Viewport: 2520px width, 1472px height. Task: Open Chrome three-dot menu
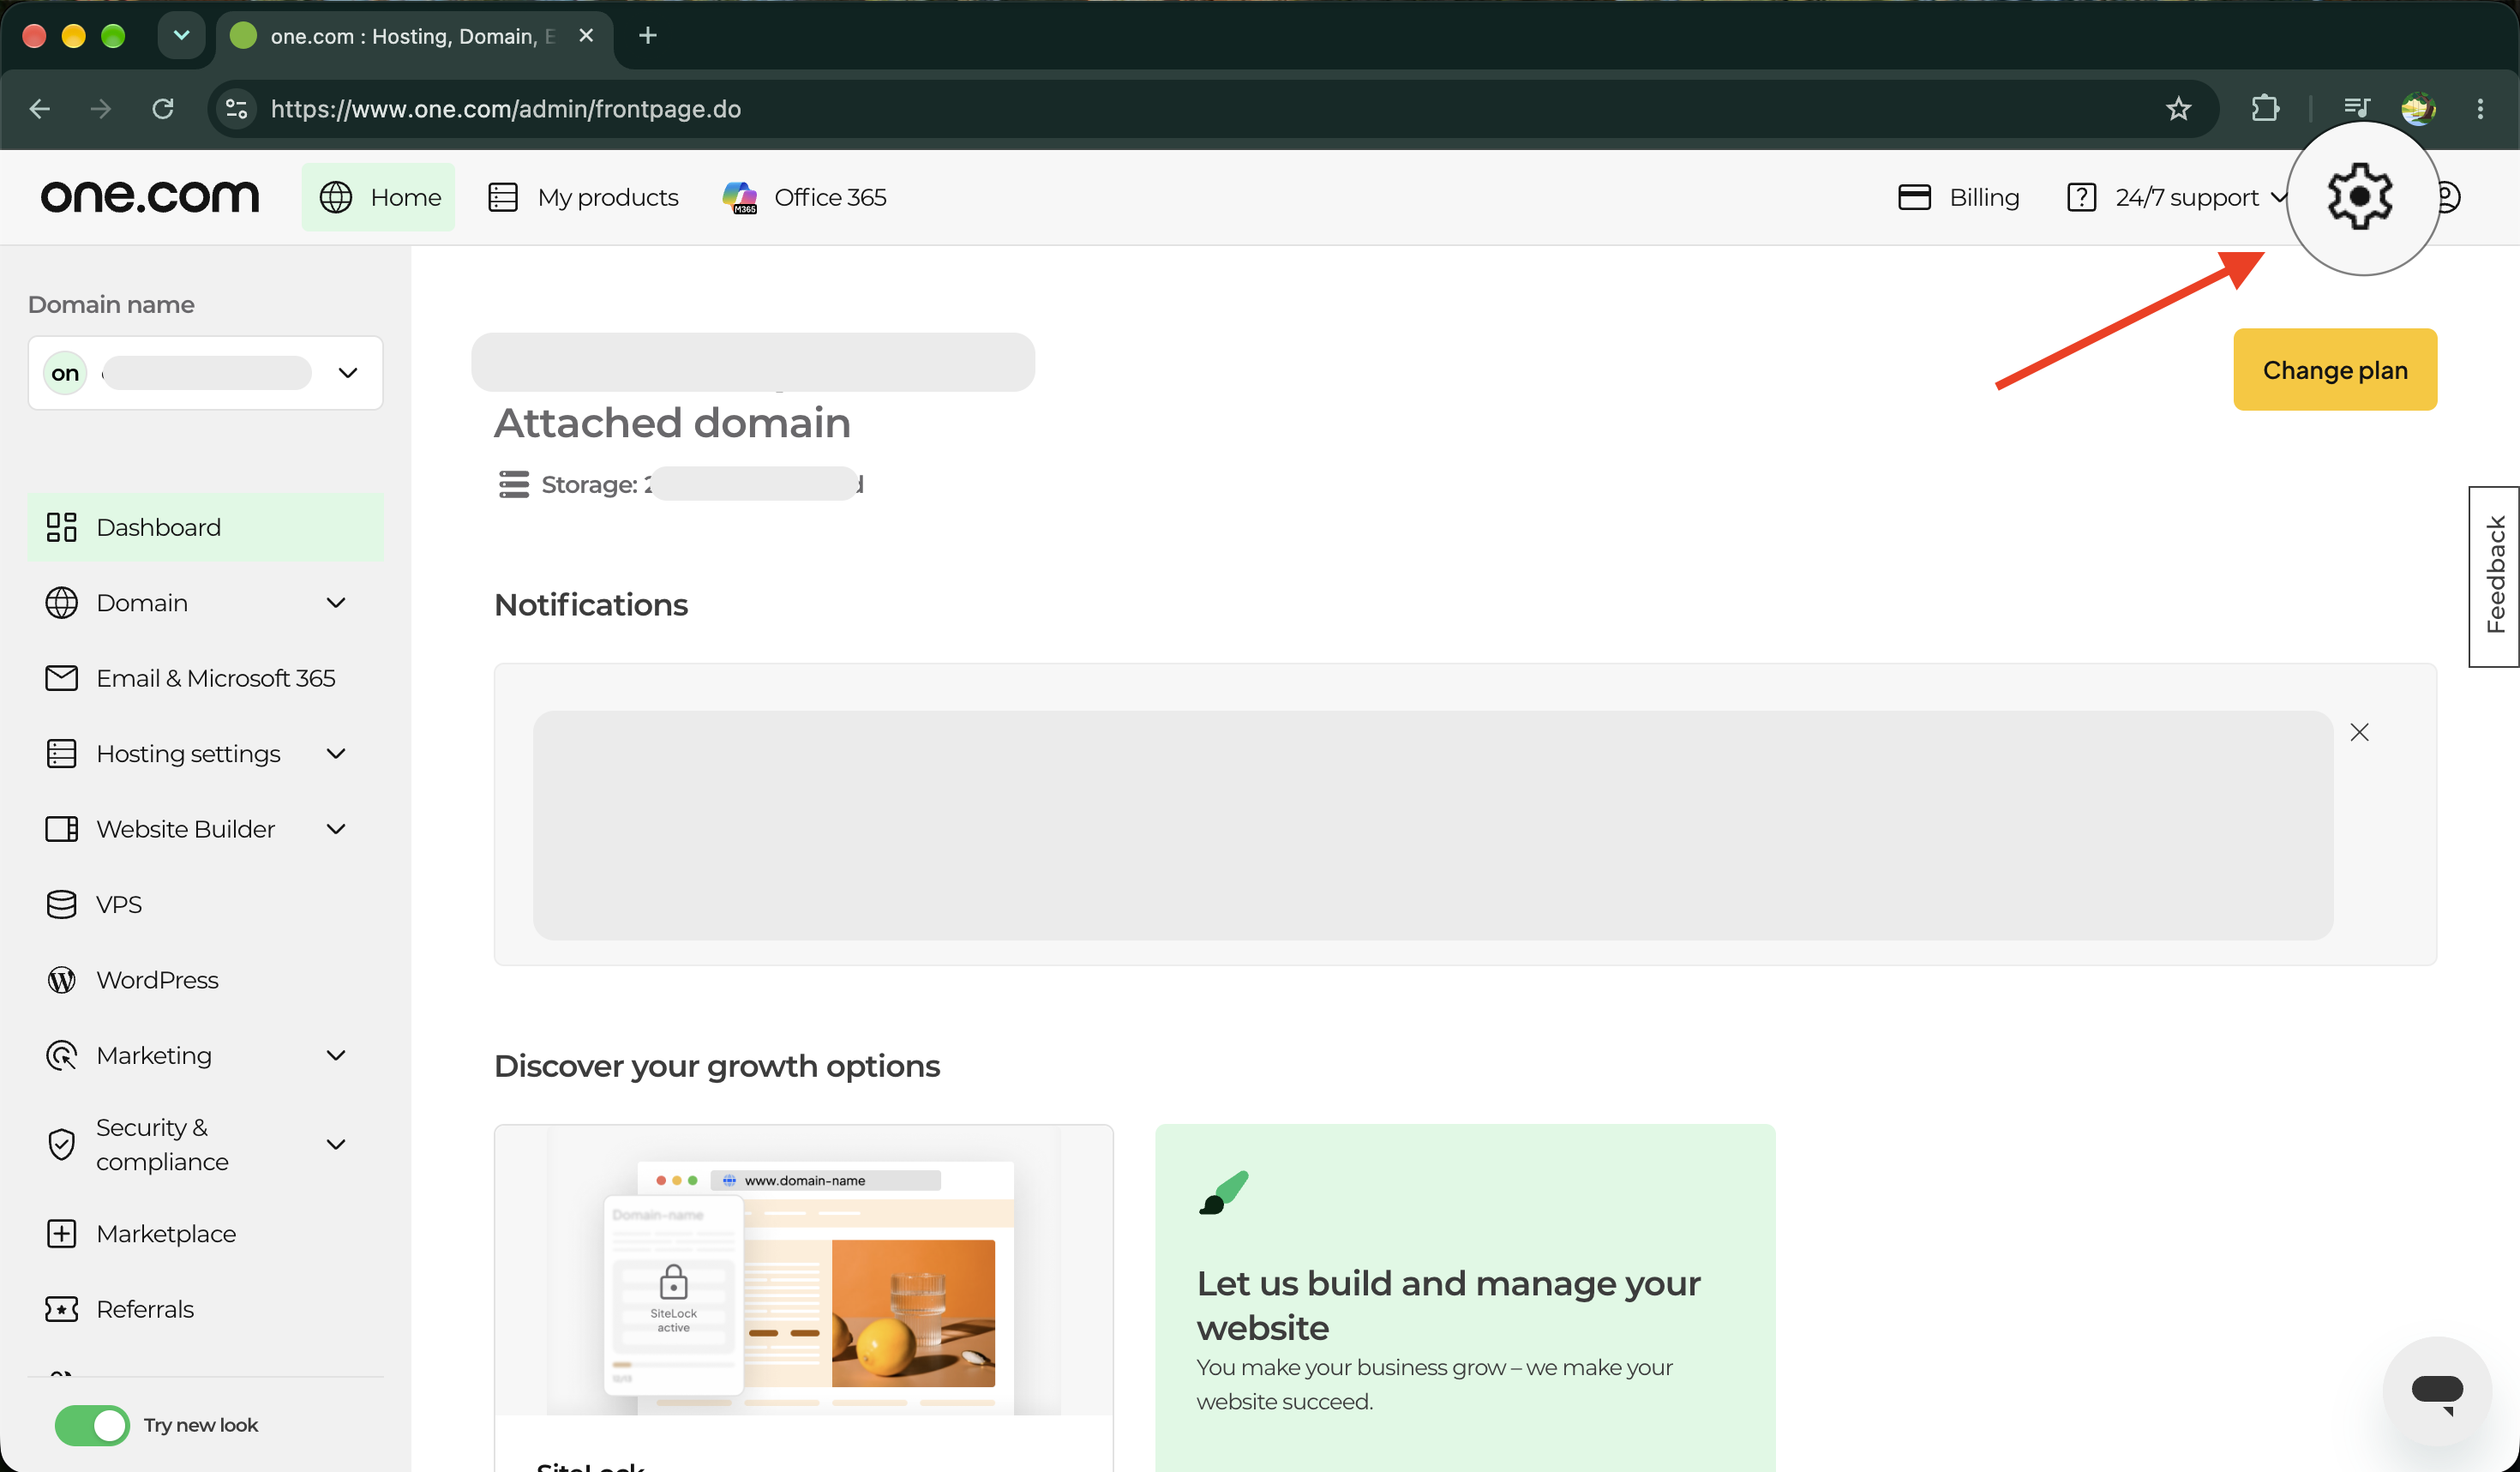pos(2480,109)
